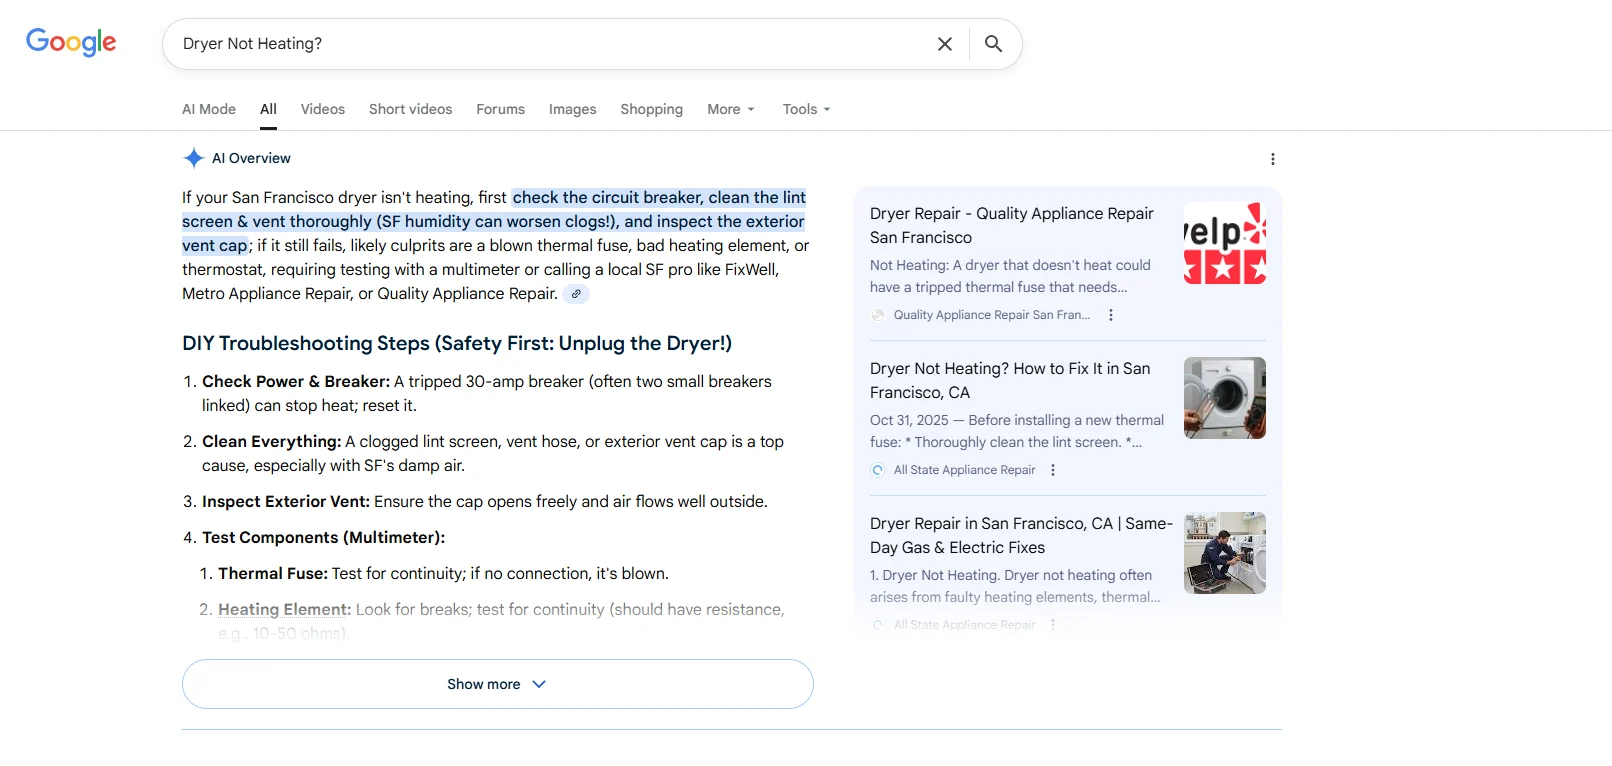Switch to the AI Mode tab
This screenshot has width=1612, height=766.
click(209, 109)
